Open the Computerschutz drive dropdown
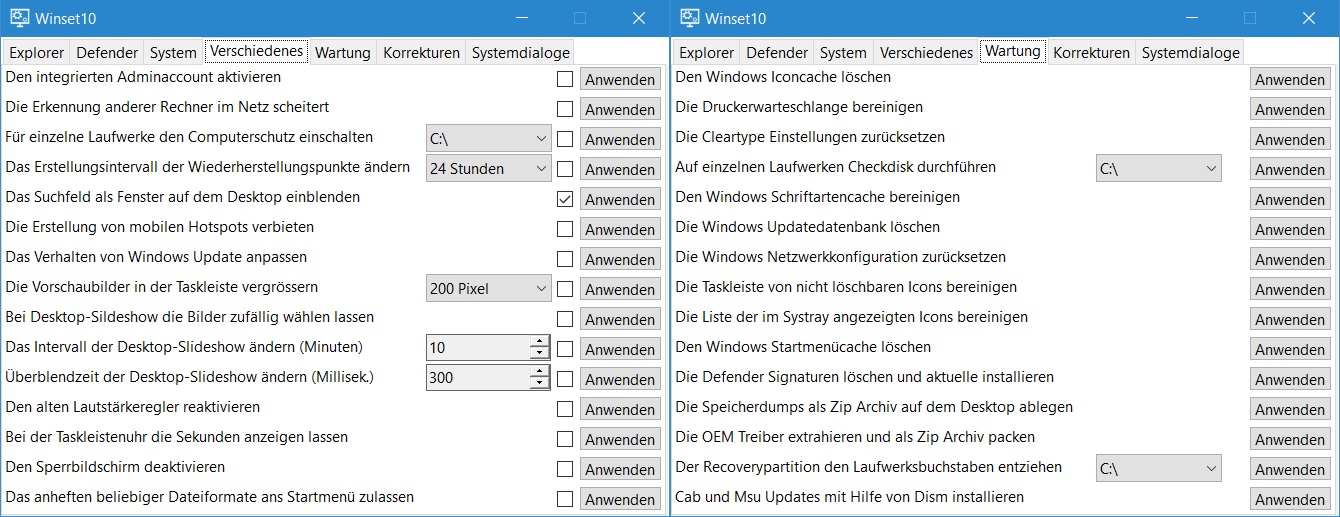The image size is (1340, 517). pyautogui.click(x=489, y=139)
